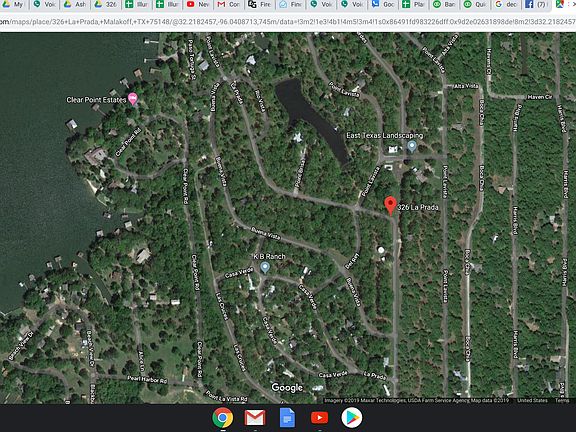Select the pink Clear Point Estates marker
The image size is (576, 432).
click(132, 98)
